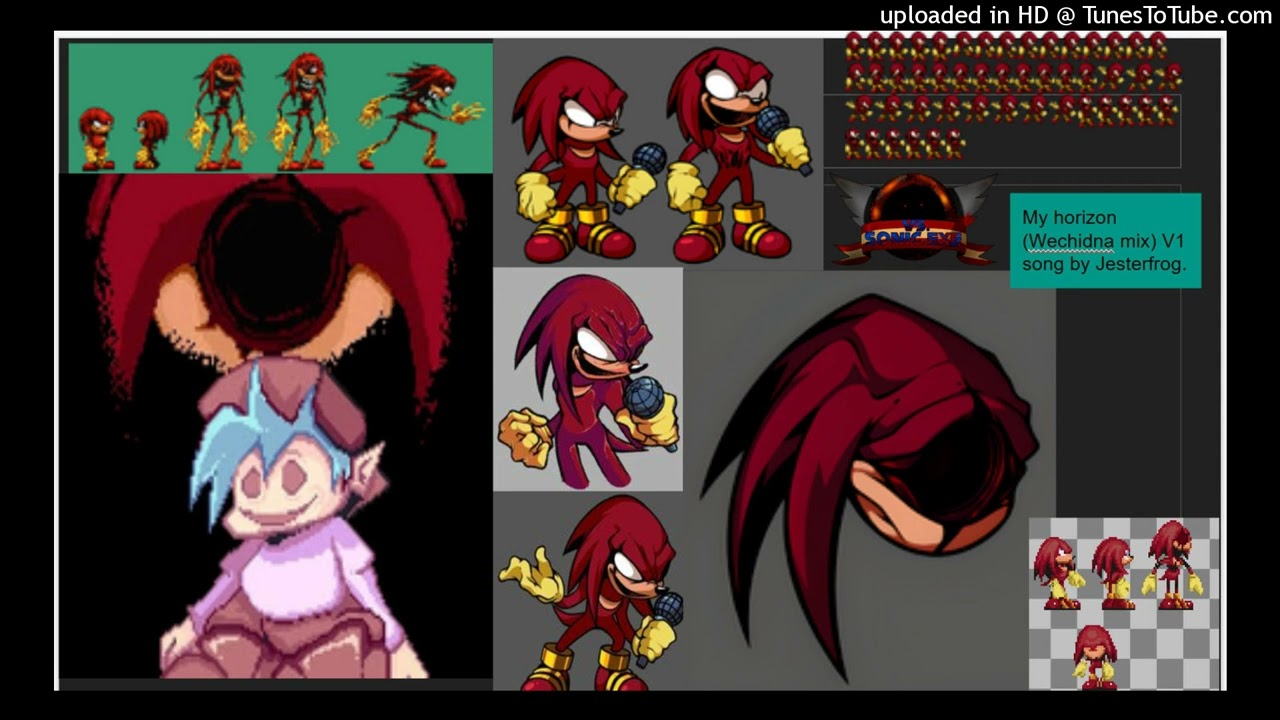Click the echidna artwork on light gray background
This screenshot has width=1280, height=720.
coord(588,380)
